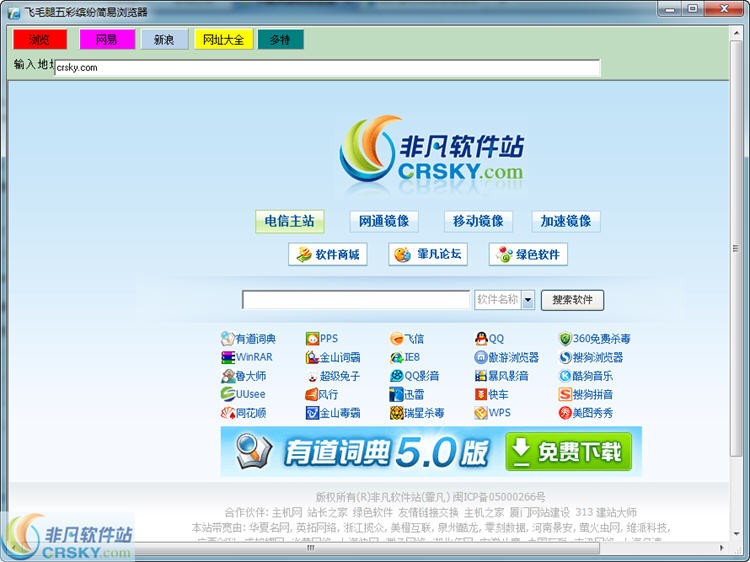Click the scroll up arrow
The image size is (750, 562).
click(x=736, y=33)
